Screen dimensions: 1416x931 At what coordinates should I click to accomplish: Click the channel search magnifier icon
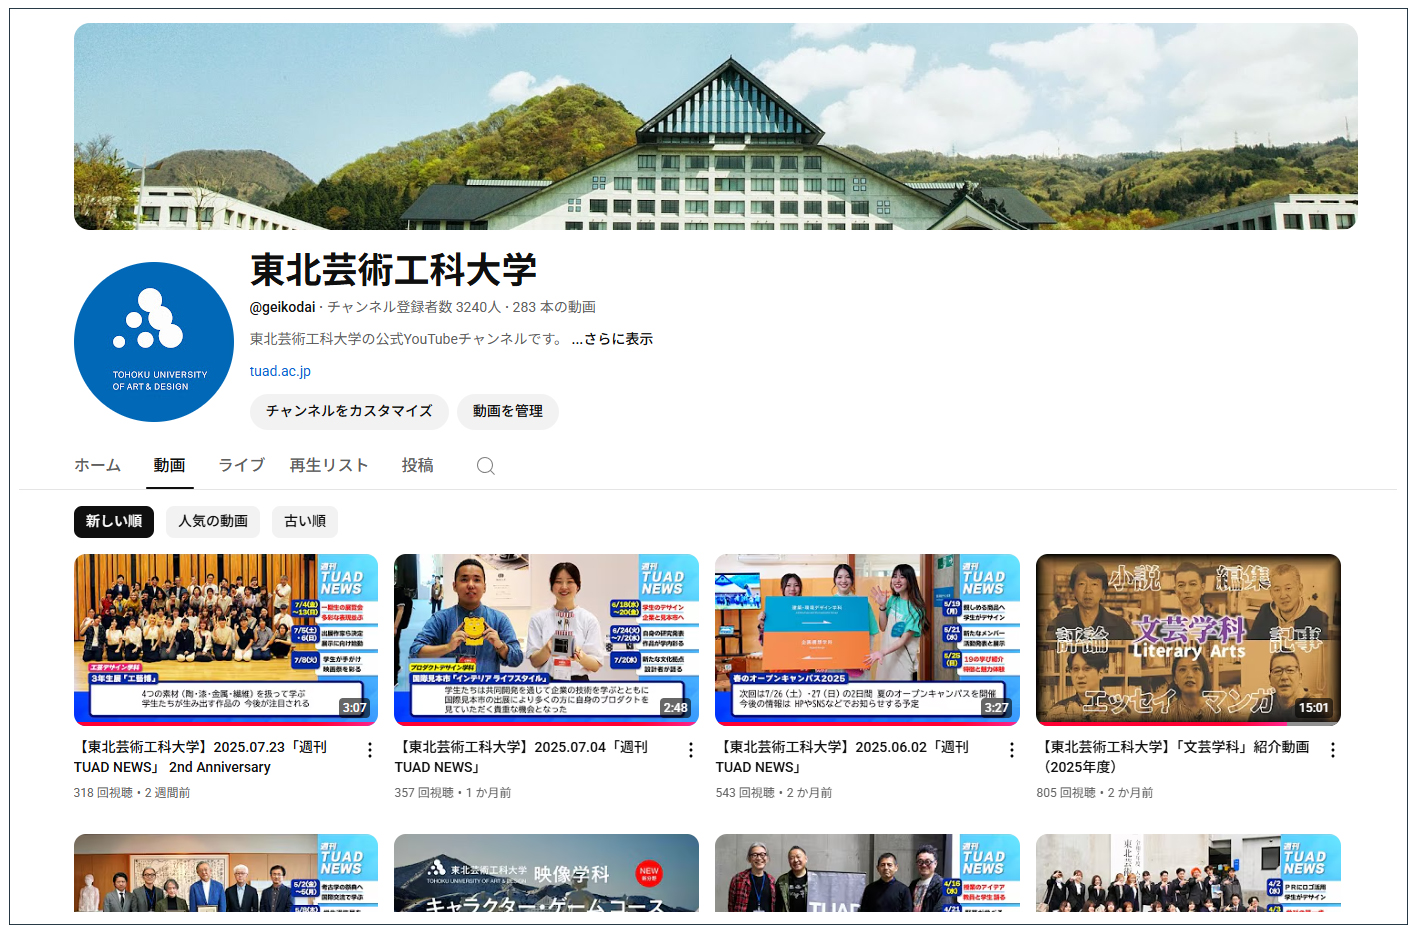point(486,466)
